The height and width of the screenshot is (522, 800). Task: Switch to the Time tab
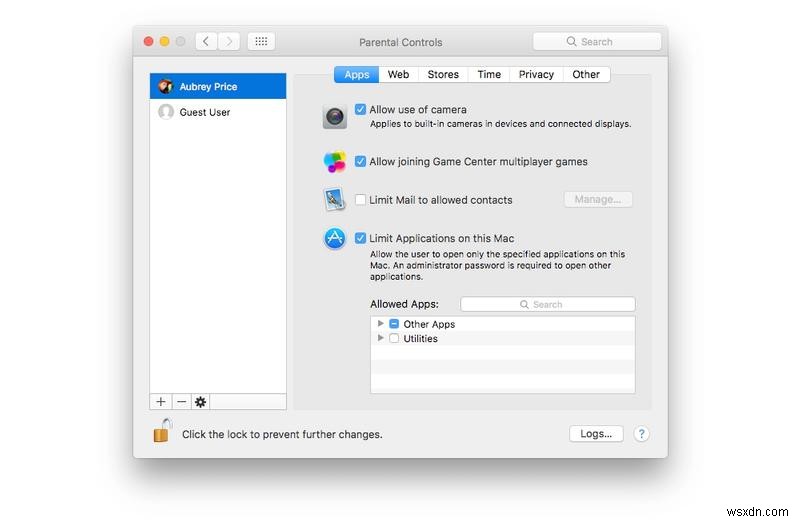tap(489, 74)
